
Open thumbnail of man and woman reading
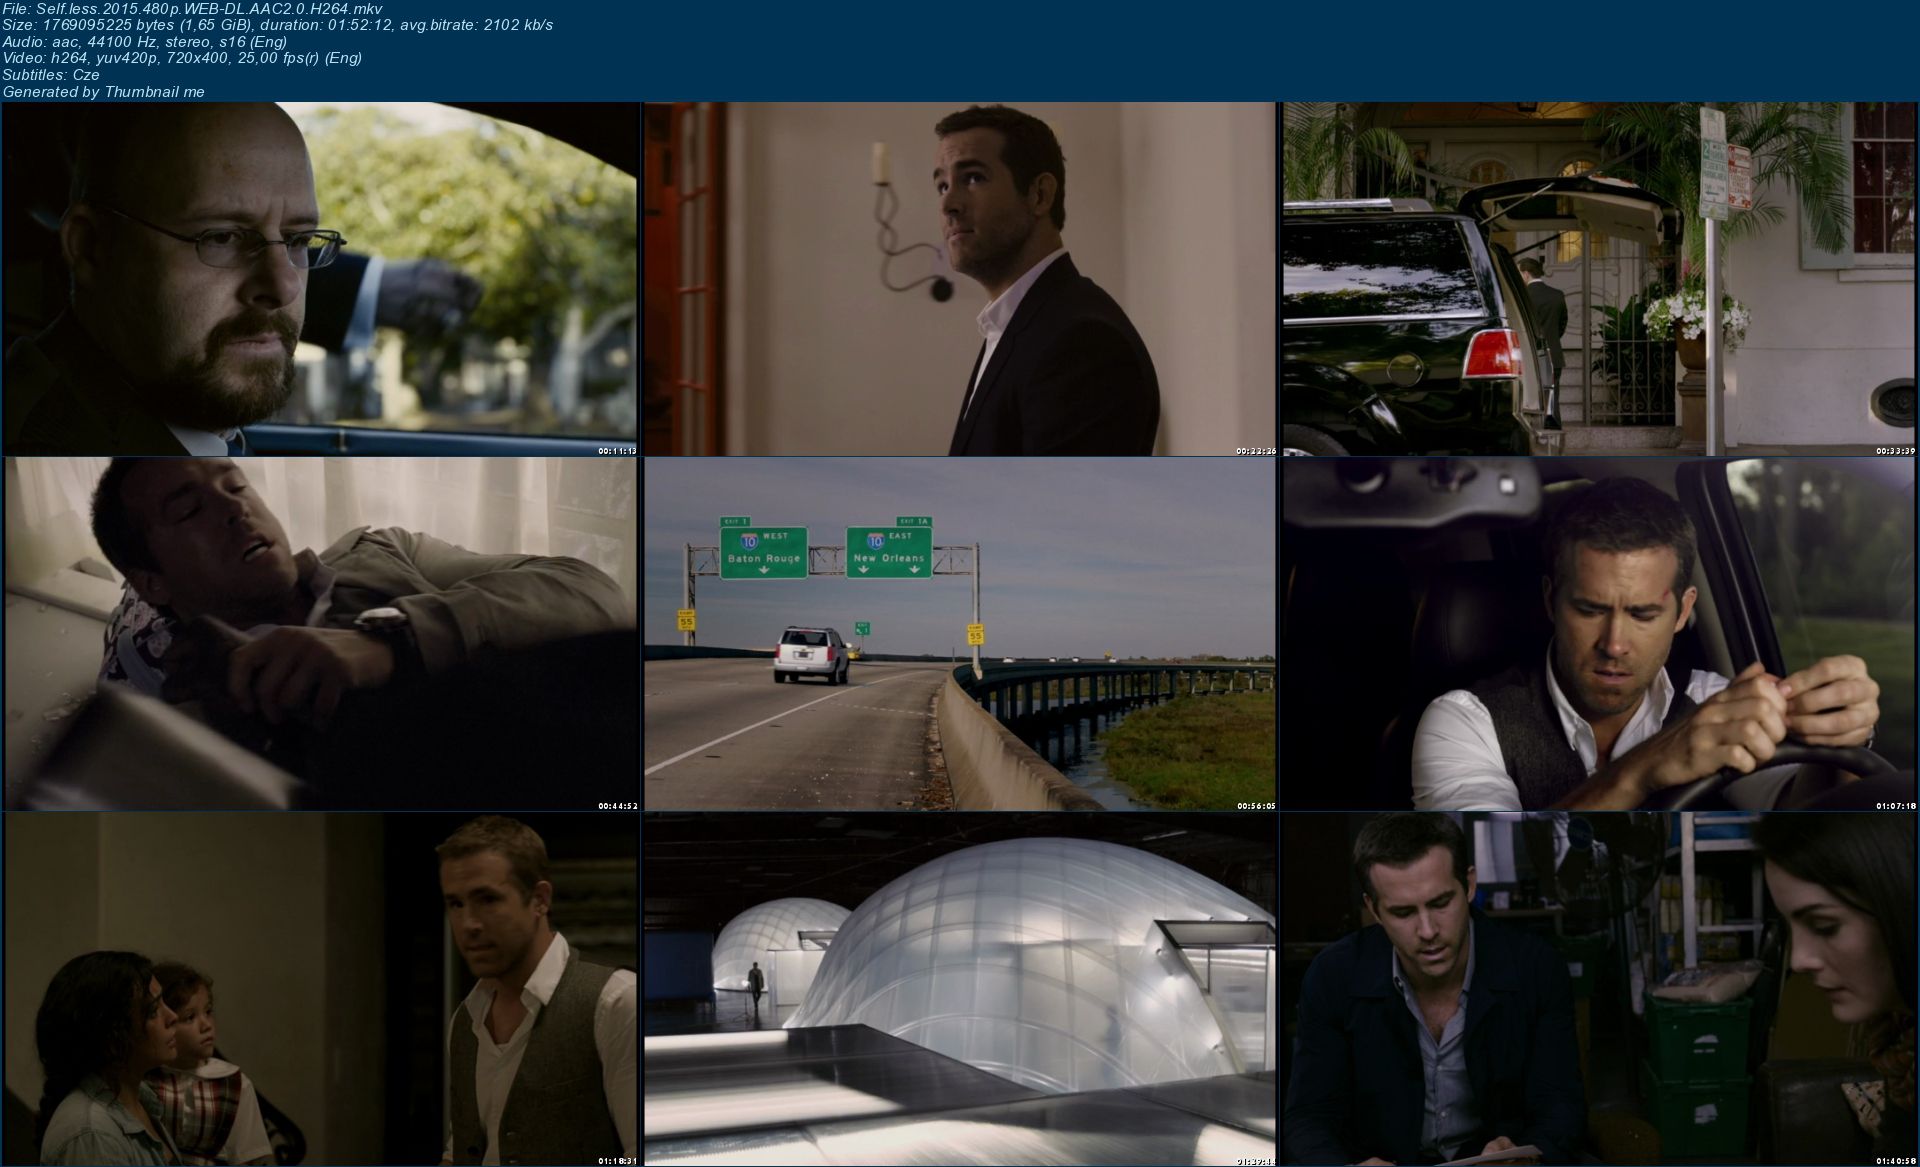click(x=1599, y=988)
